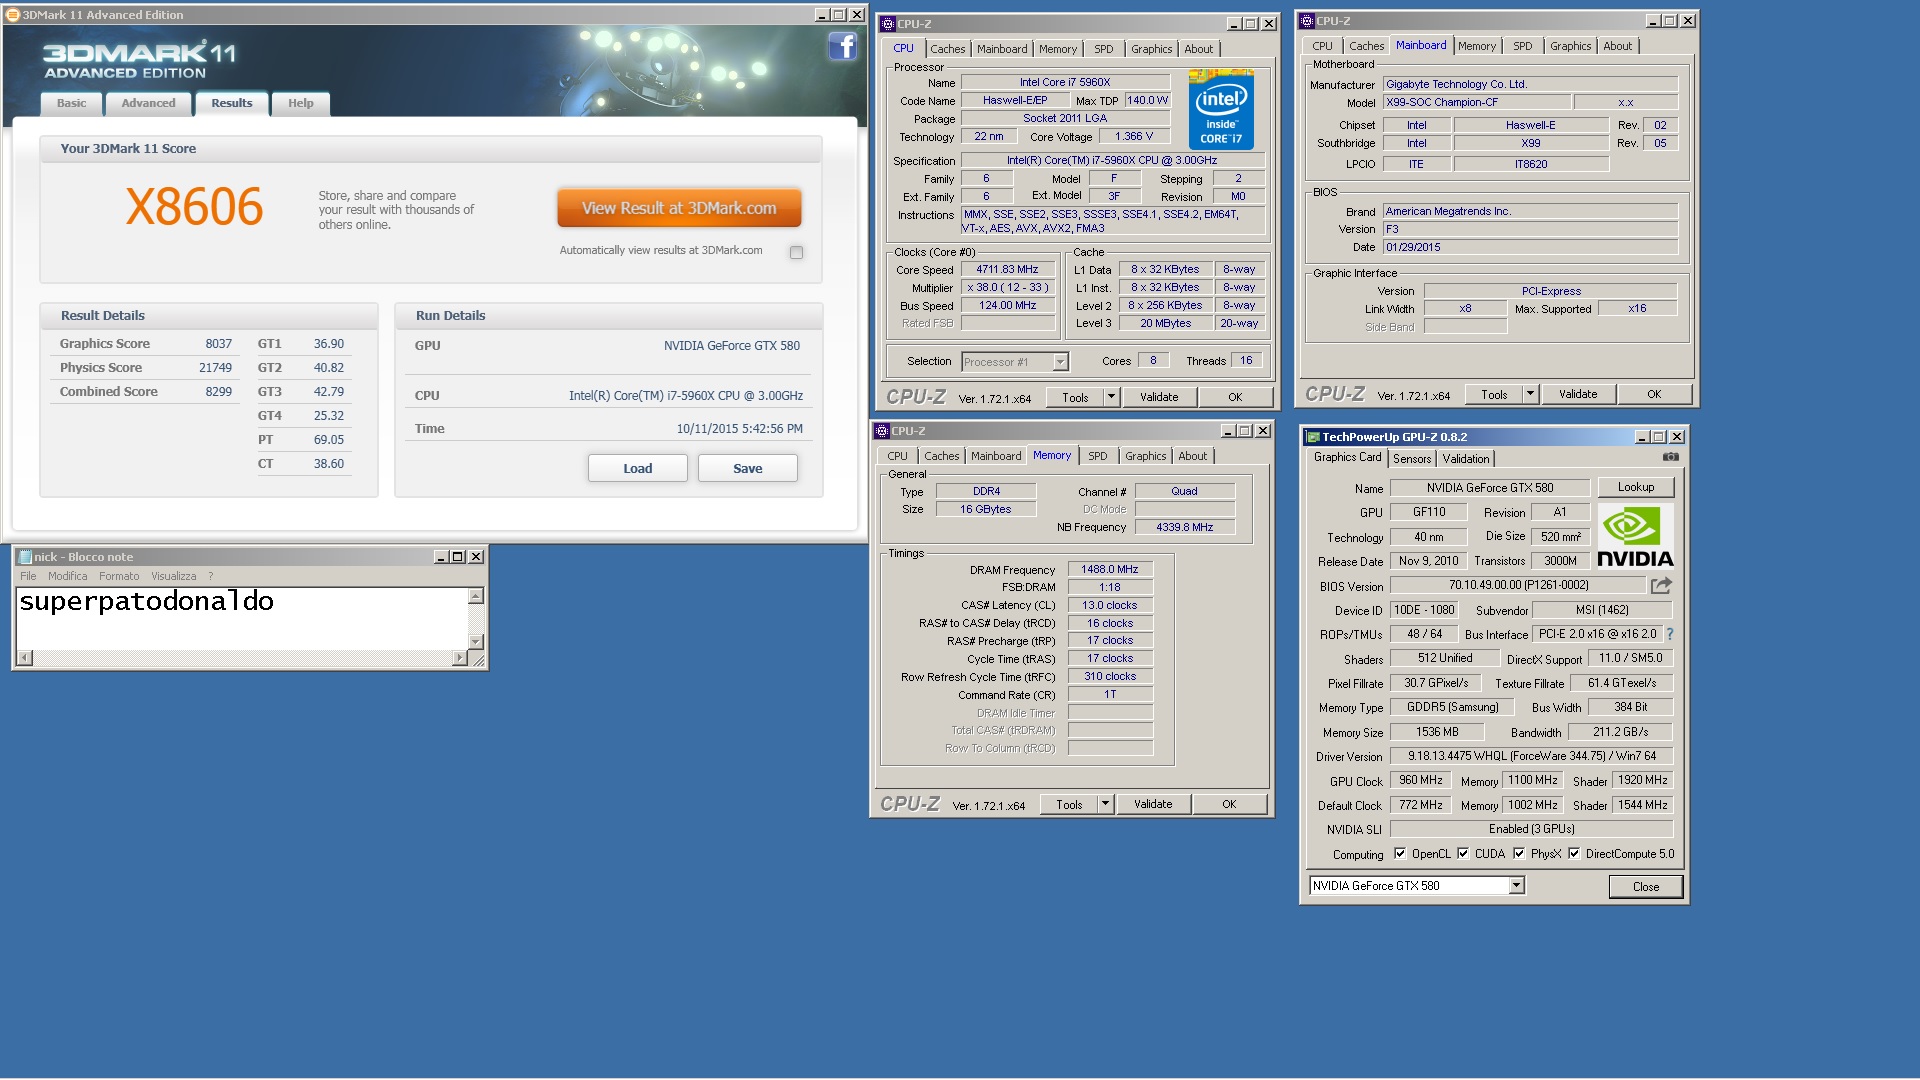Click OK in CPU-Z Memory window

1229,804
